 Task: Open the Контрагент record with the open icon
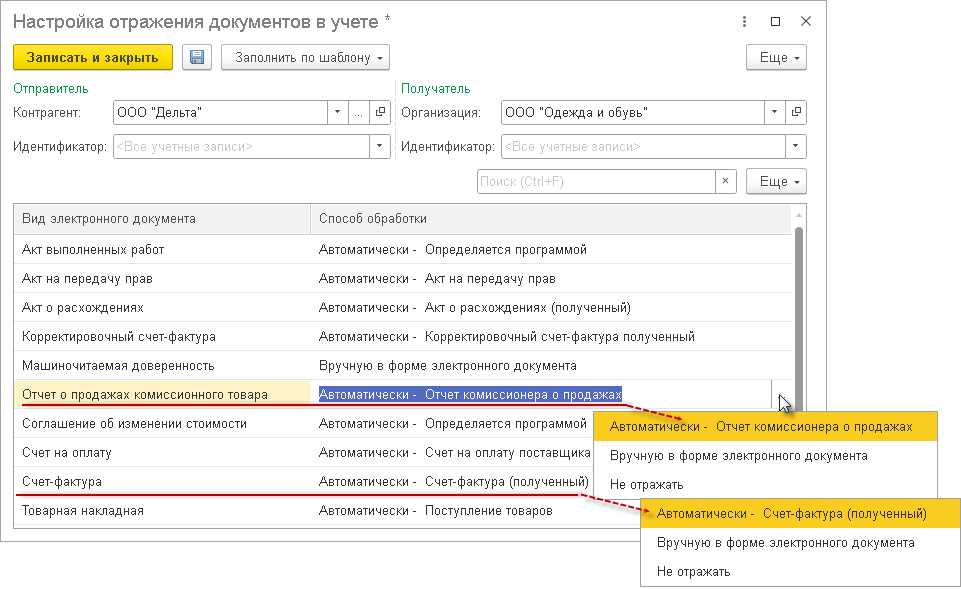(x=380, y=113)
